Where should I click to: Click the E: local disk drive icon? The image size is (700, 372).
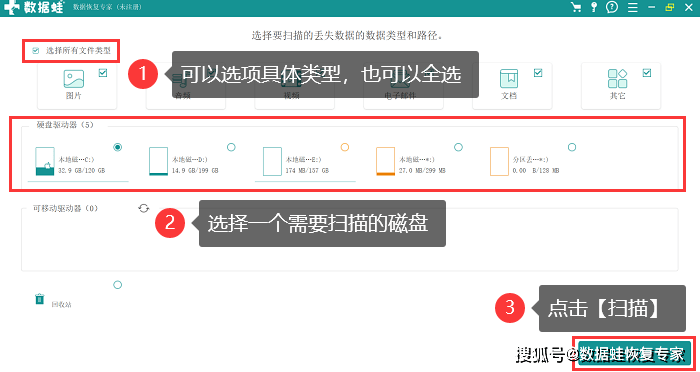click(272, 161)
